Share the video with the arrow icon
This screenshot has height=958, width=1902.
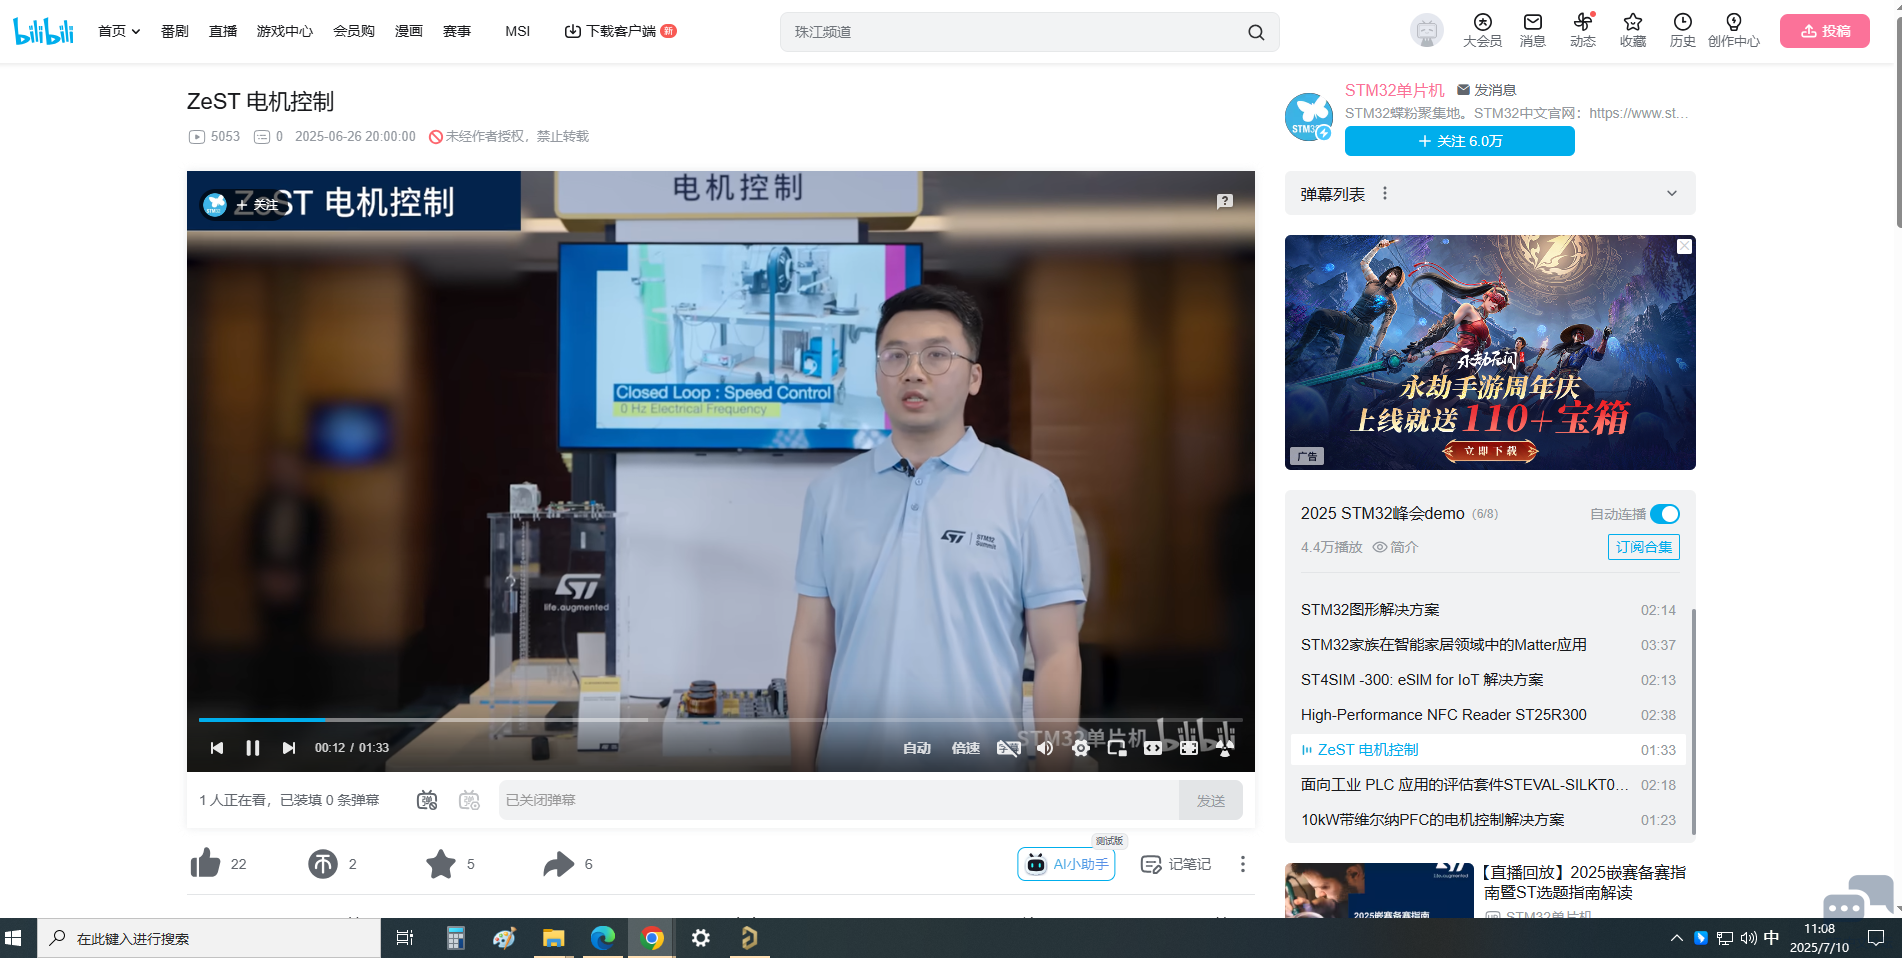pyautogui.click(x=558, y=863)
